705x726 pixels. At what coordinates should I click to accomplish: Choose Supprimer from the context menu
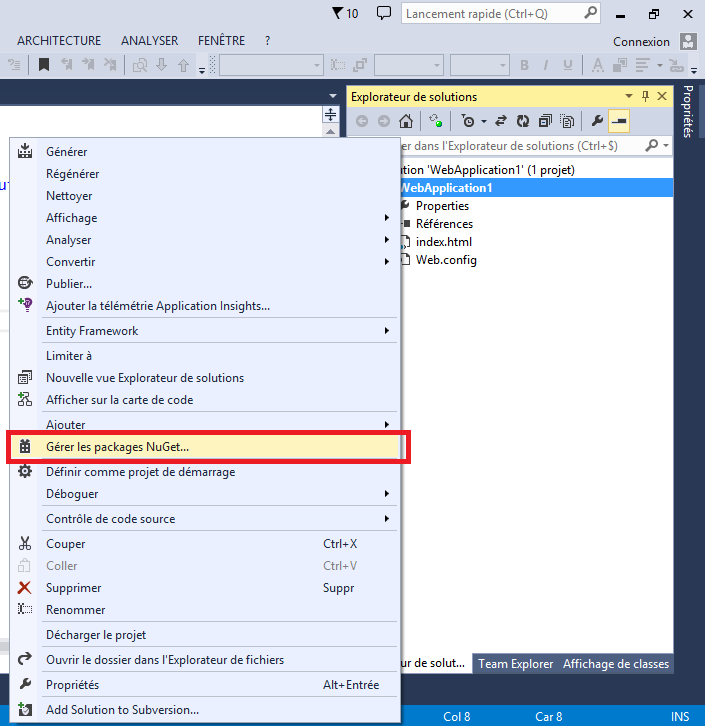205,588
